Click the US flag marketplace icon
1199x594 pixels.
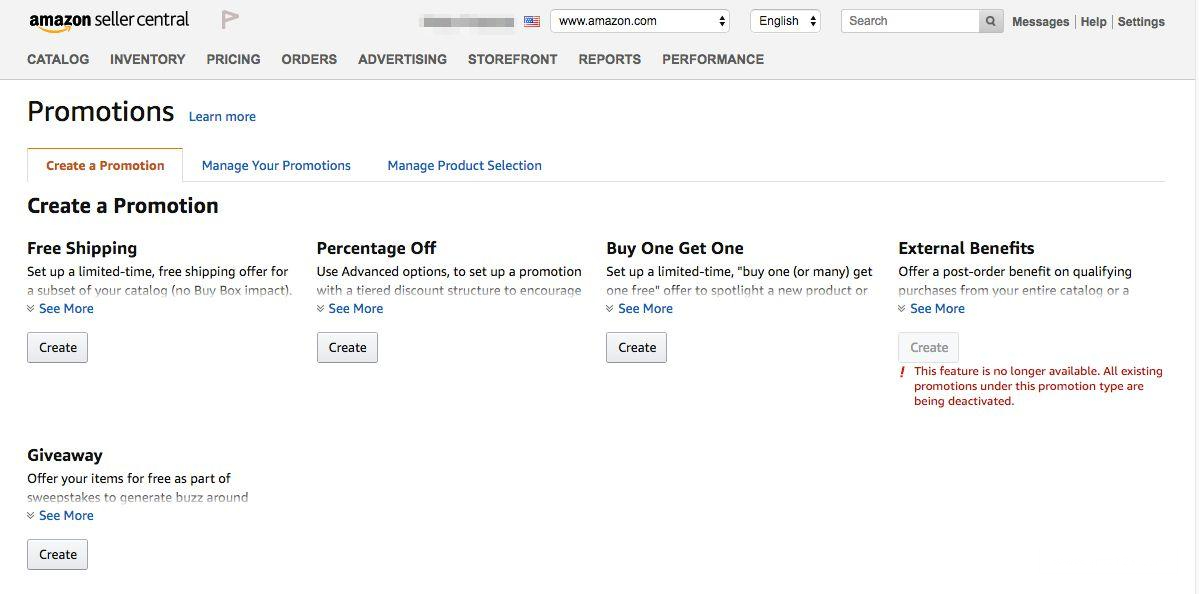click(x=532, y=21)
